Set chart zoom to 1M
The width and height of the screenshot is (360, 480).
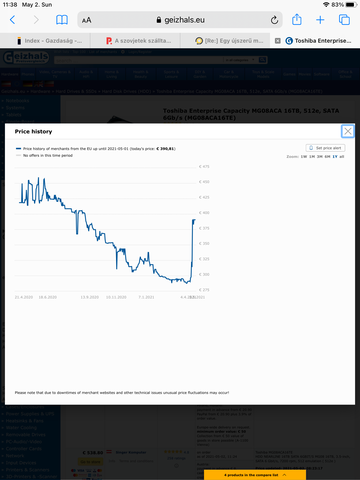[312, 156]
